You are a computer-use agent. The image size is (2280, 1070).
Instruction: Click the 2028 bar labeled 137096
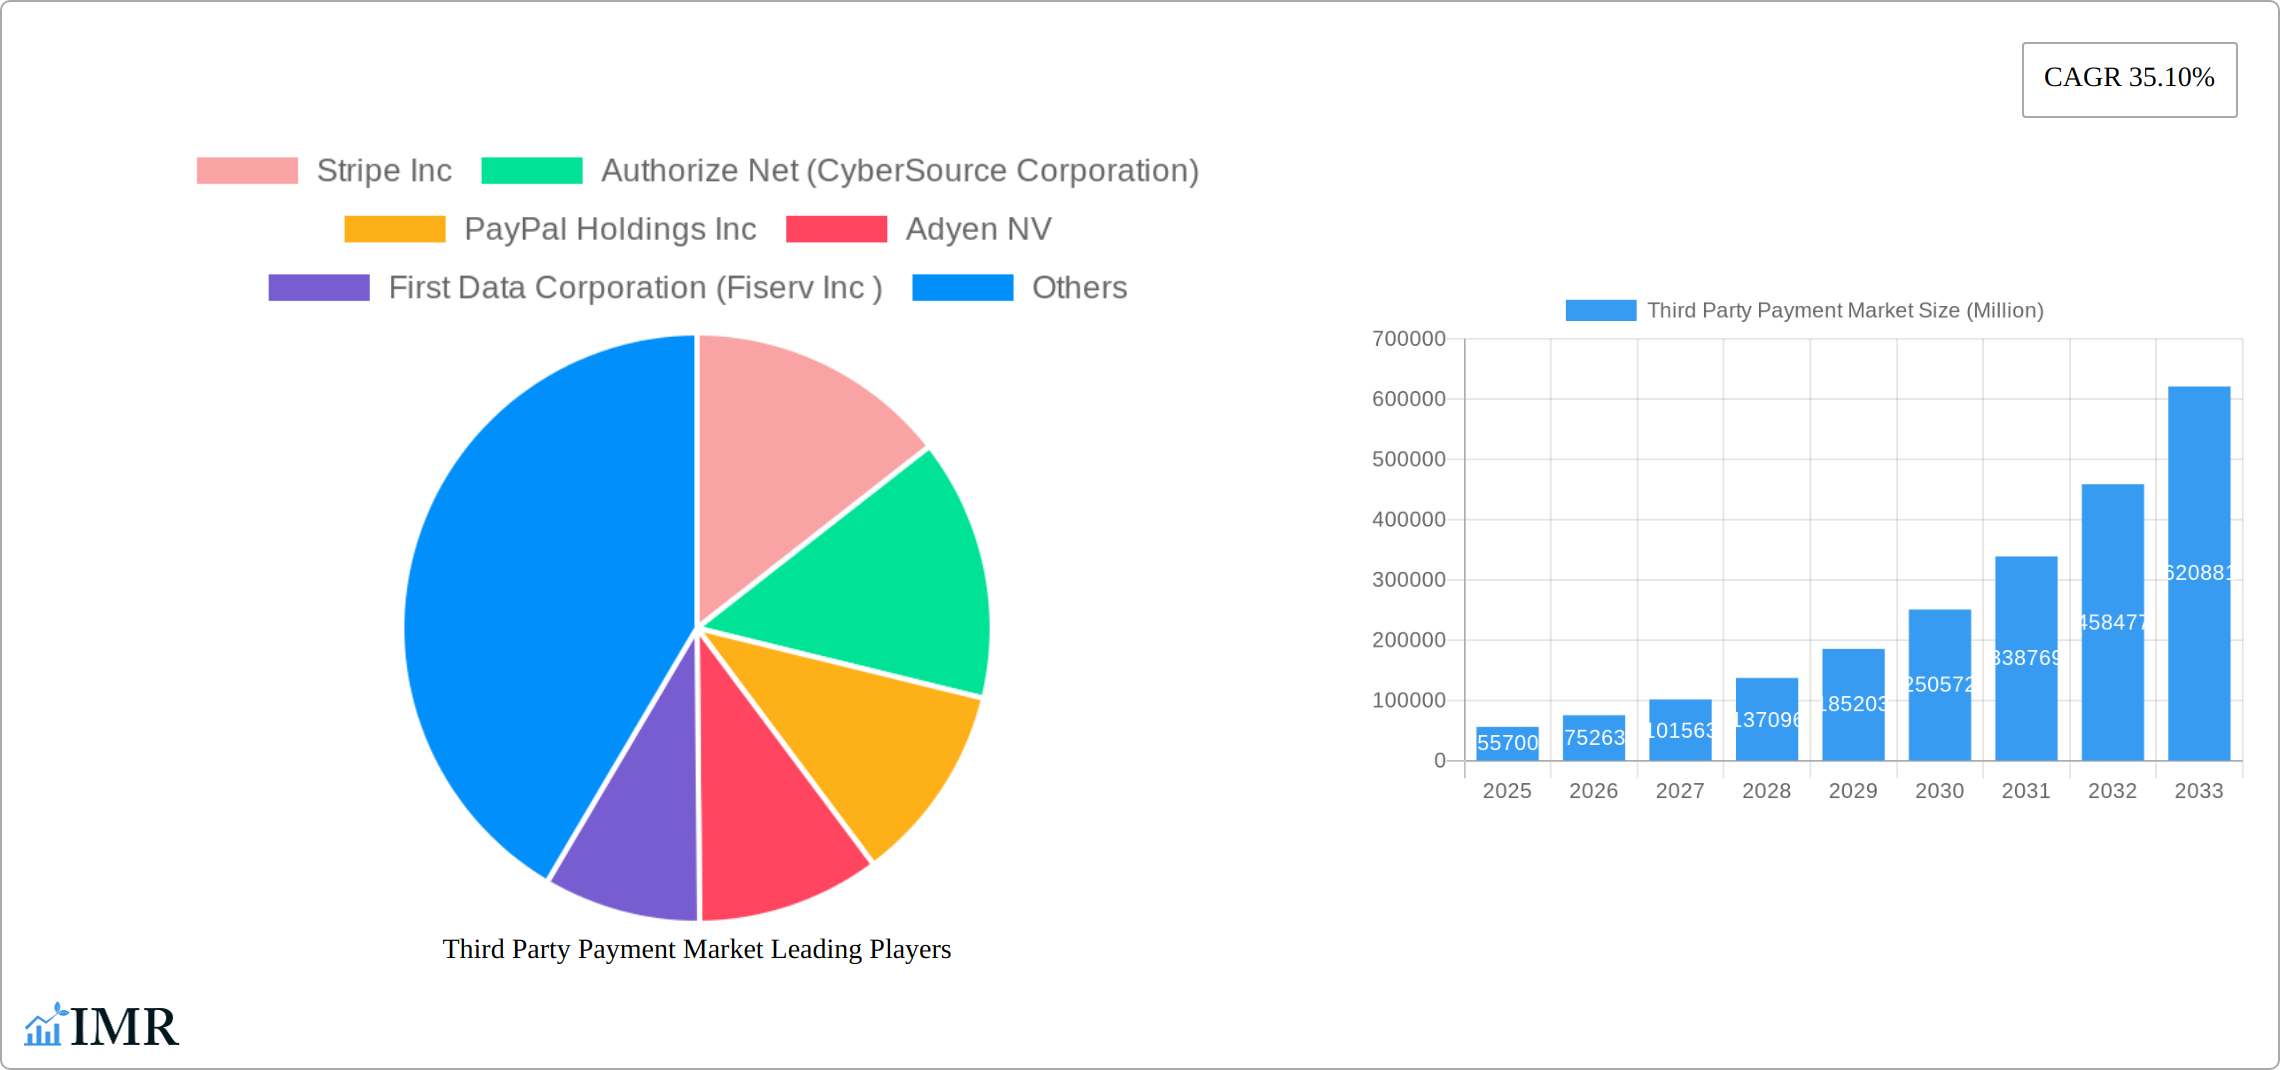pyautogui.click(x=1767, y=720)
